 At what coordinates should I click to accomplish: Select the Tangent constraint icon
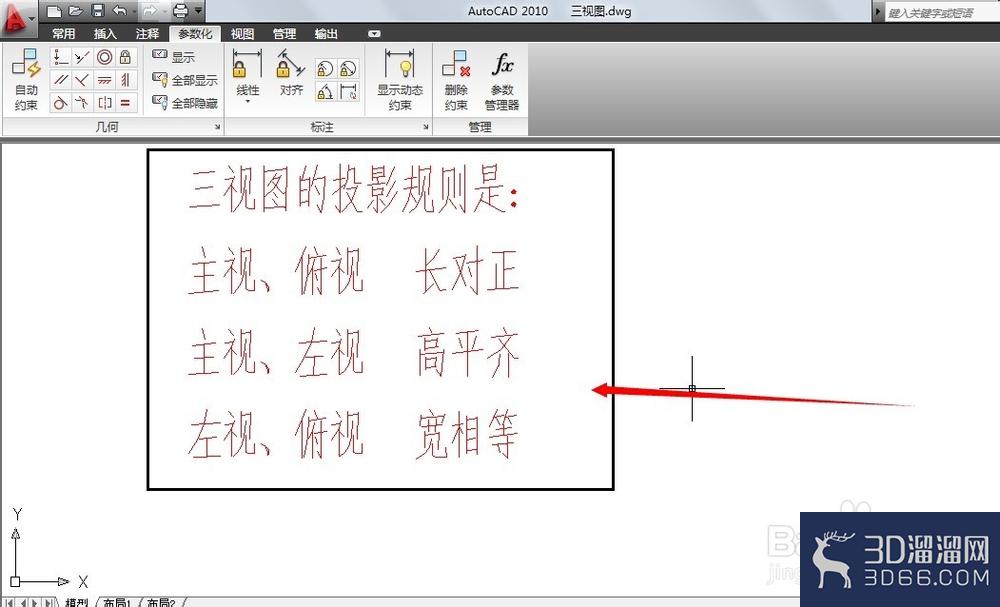point(60,102)
